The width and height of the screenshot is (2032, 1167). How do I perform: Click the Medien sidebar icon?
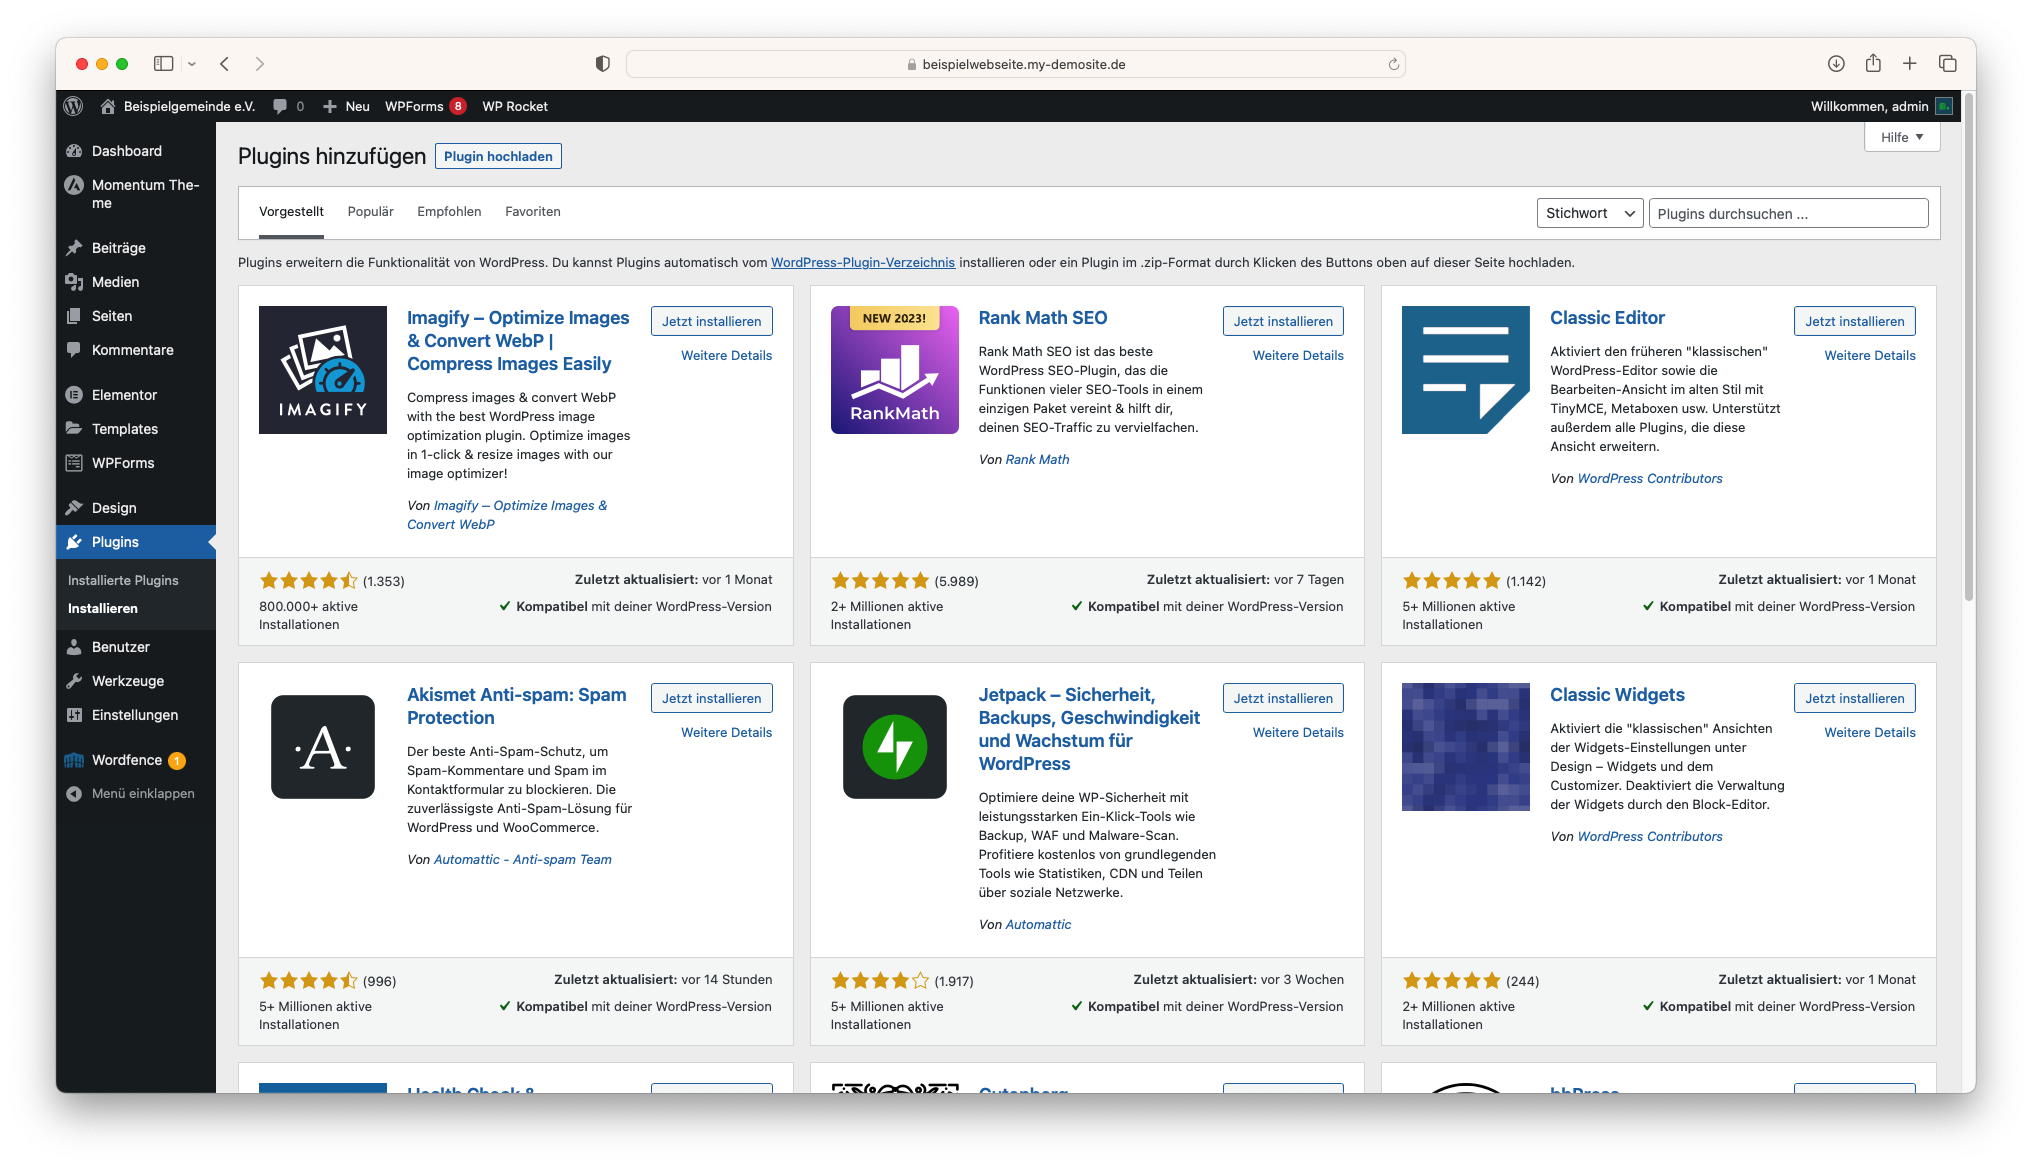tap(74, 282)
